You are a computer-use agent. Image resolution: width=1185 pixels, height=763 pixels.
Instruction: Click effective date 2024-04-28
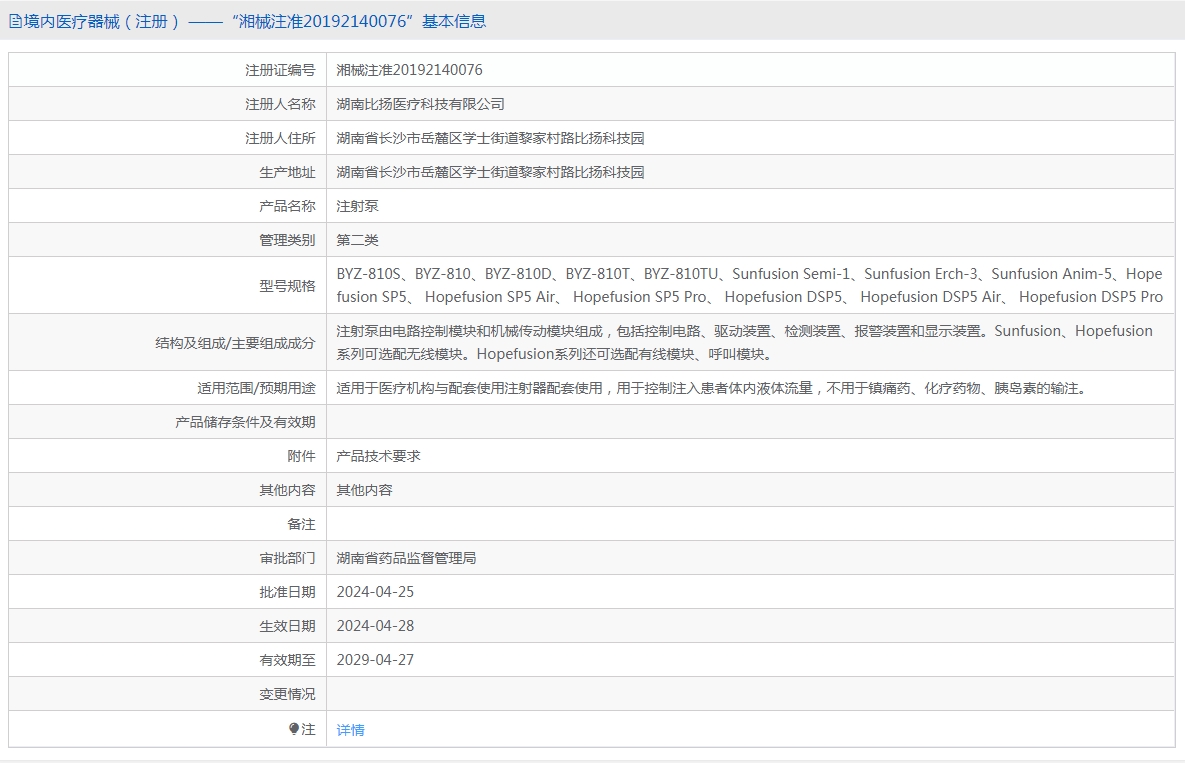pyautogui.click(x=376, y=626)
